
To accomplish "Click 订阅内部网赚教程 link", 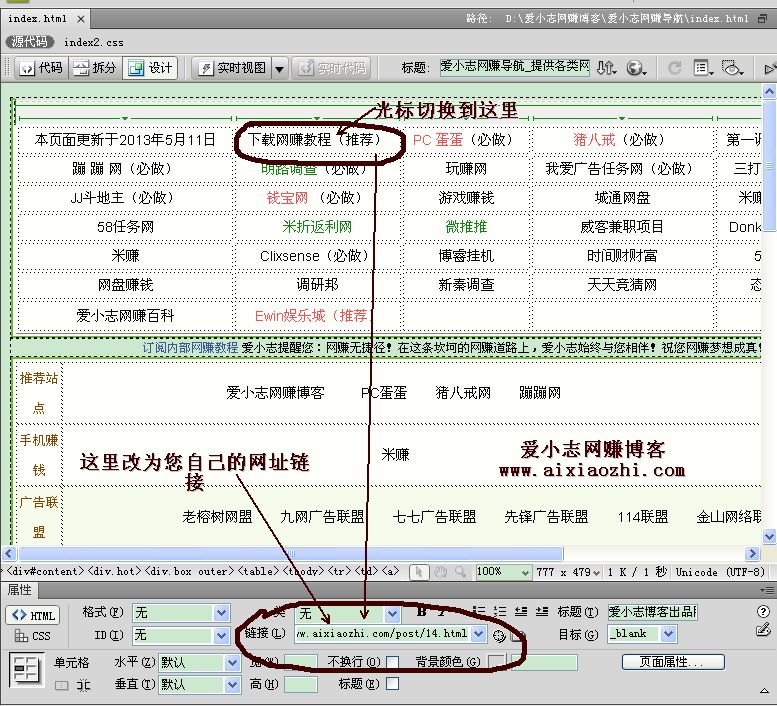I will click(x=190, y=347).
